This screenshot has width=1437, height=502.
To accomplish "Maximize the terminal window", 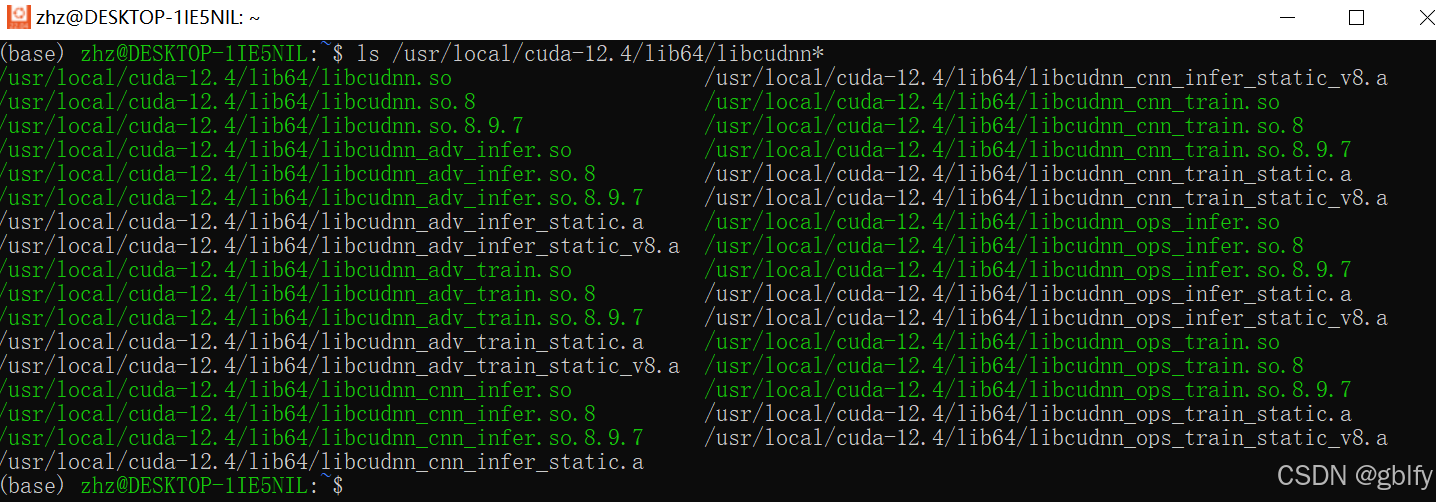I will point(1356,18).
